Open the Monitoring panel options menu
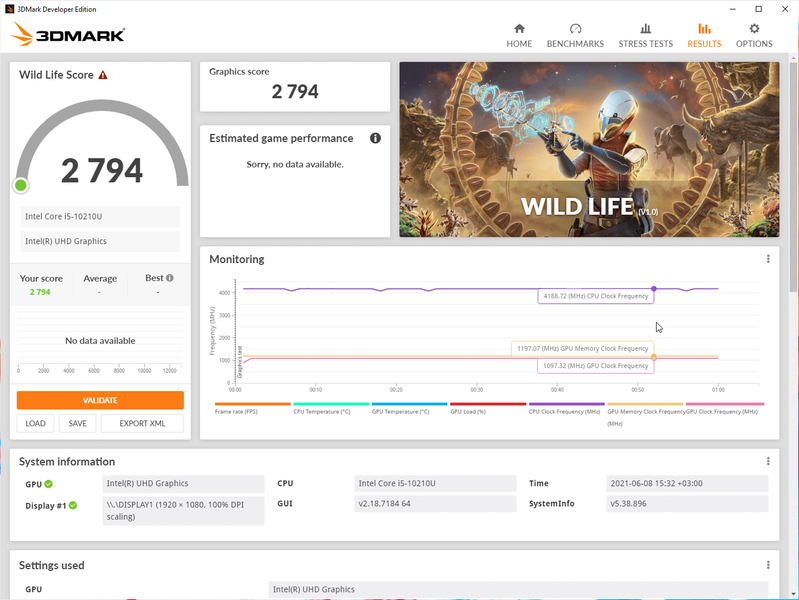This screenshot has width=799, height=600. coord(768,259)
